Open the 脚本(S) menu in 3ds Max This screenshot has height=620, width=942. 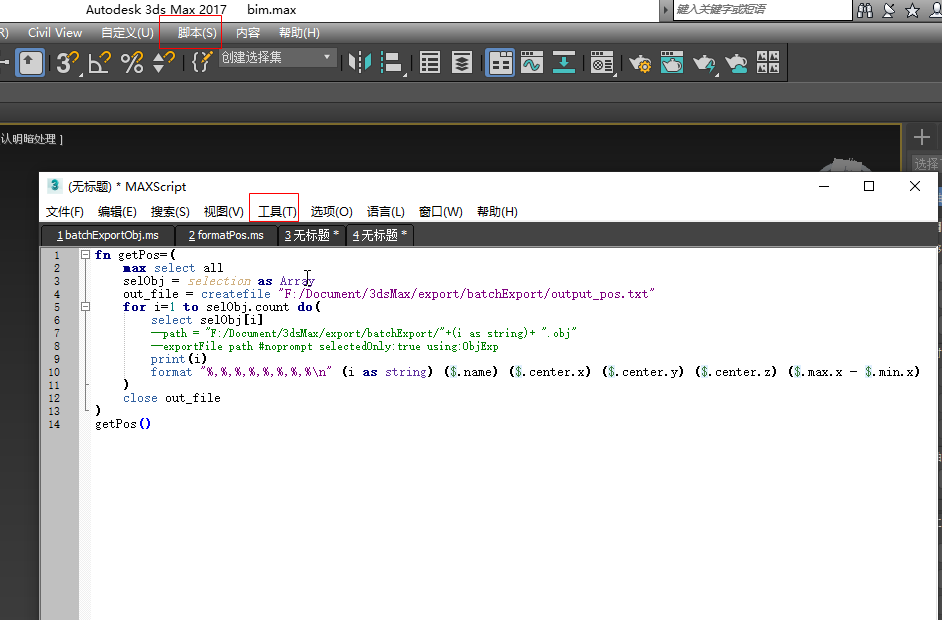pos(196,32)
